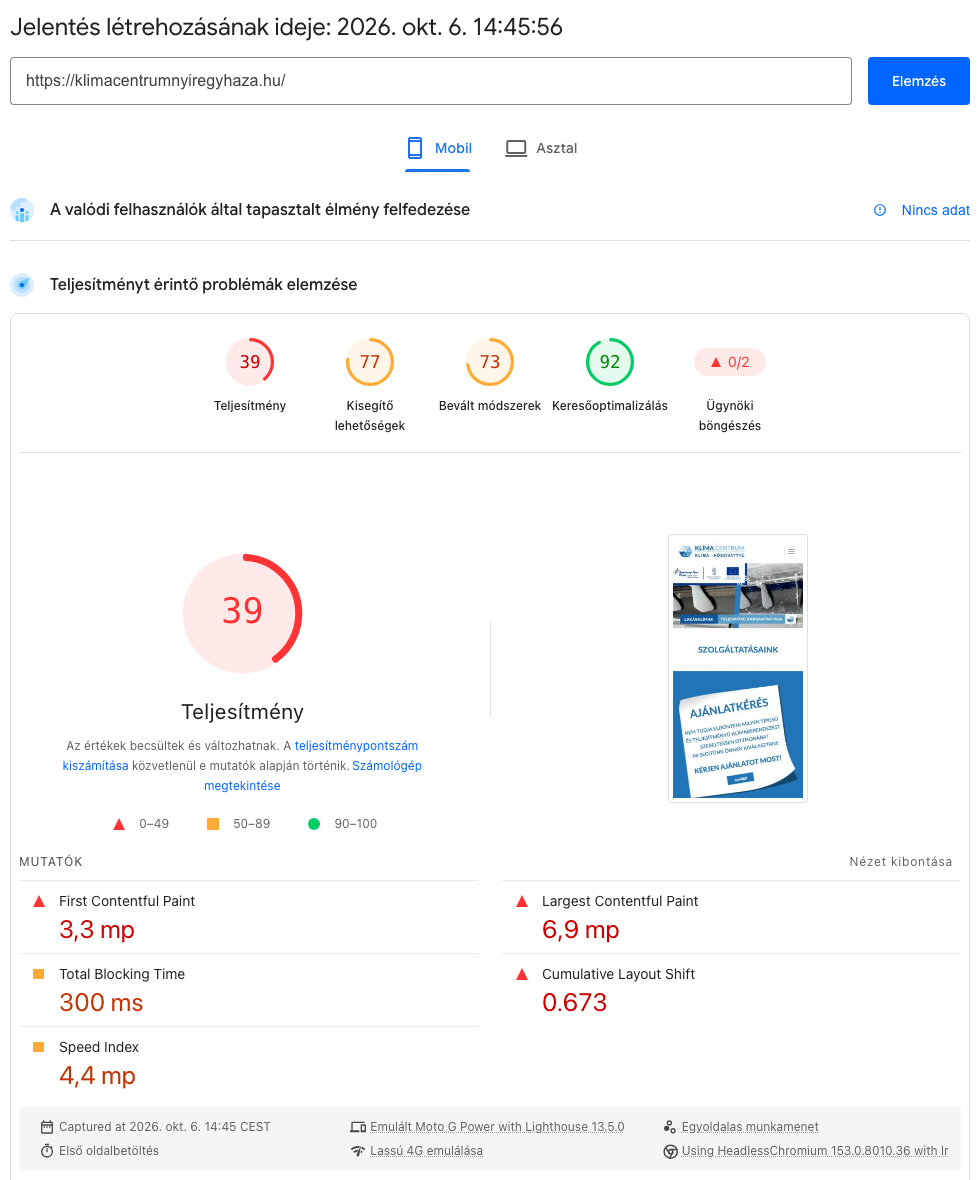This screenshot has width=980, height=1180.
Task: Click the orange square 50–89 legend icon
Action: pyautogui.click(x=213, y=824)
